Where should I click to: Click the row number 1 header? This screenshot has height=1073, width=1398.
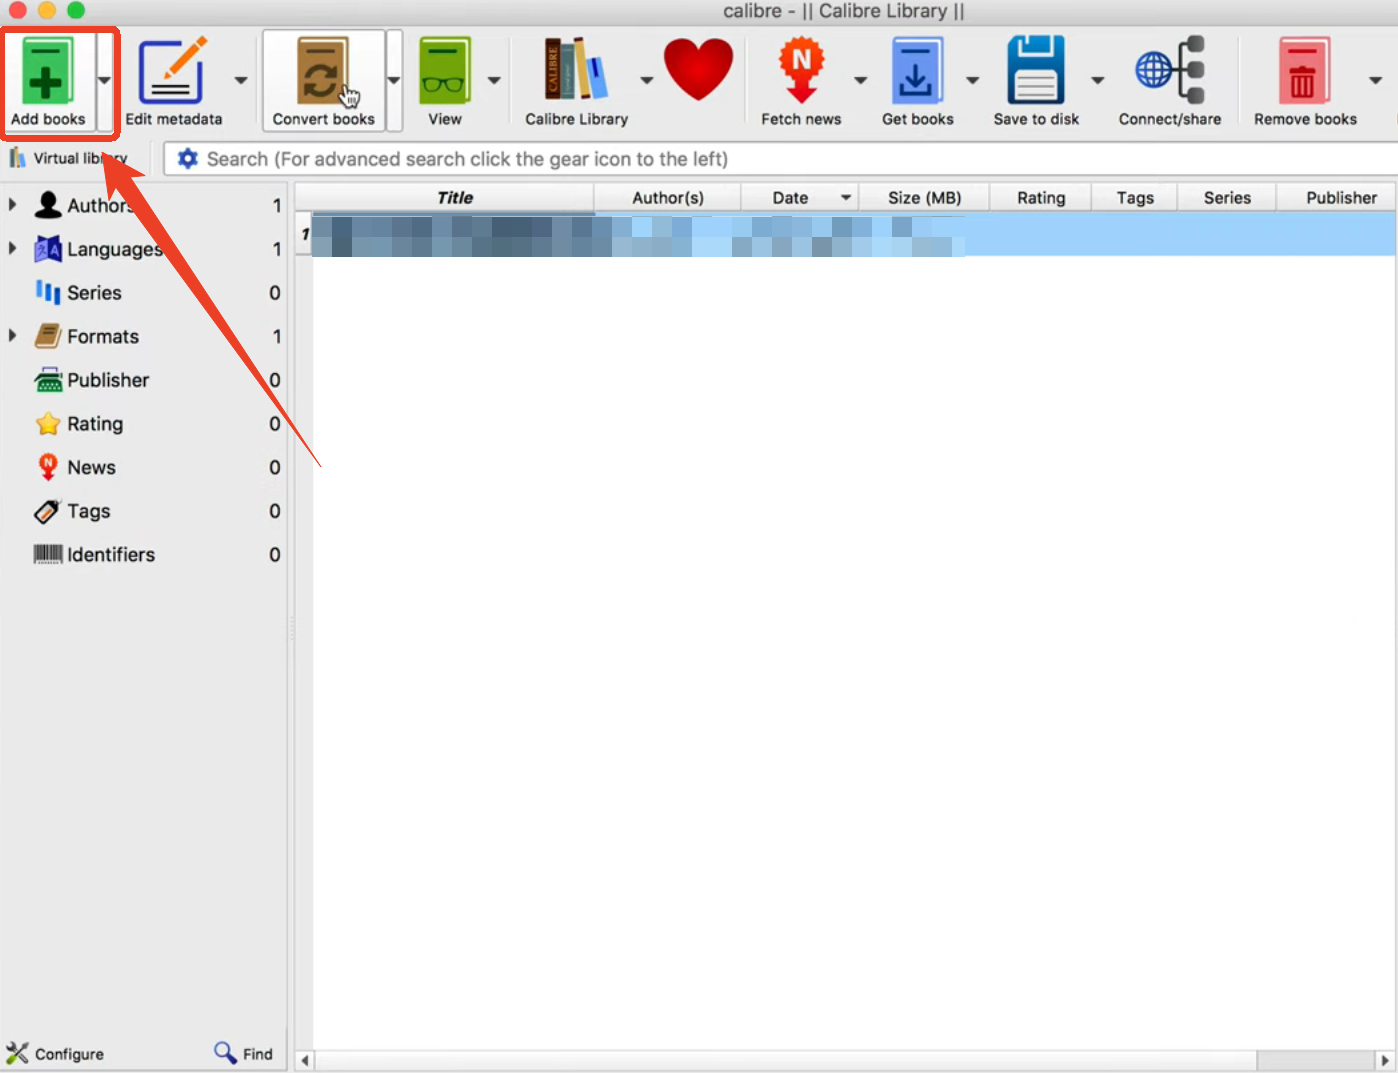tap(304, 234)
